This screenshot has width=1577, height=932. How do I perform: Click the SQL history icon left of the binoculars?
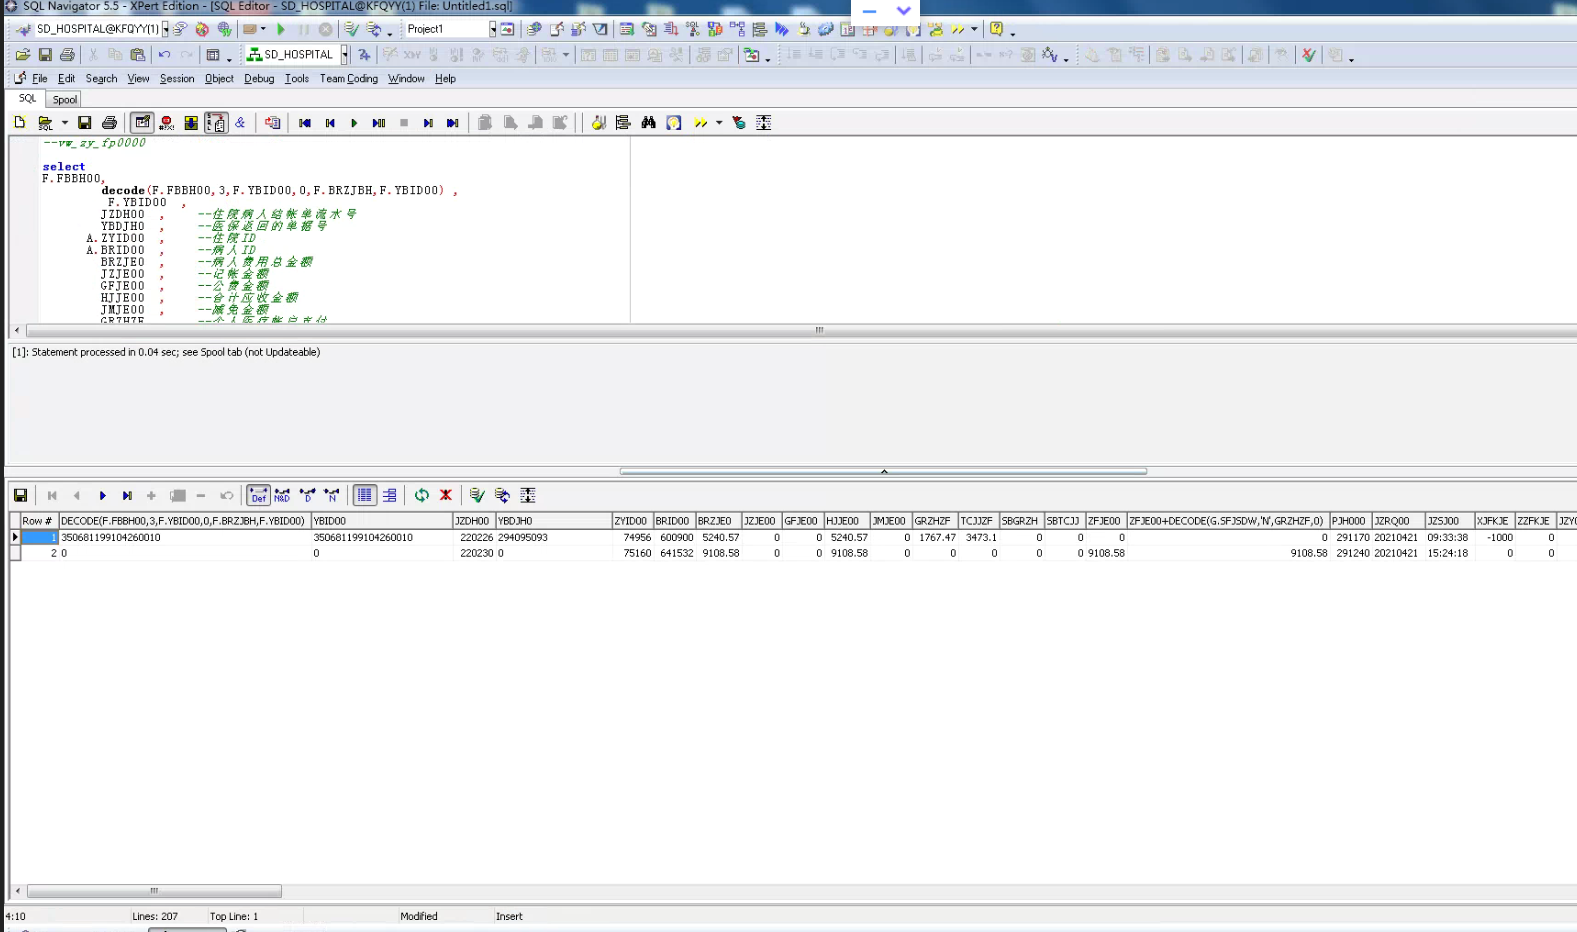[623, 123]
